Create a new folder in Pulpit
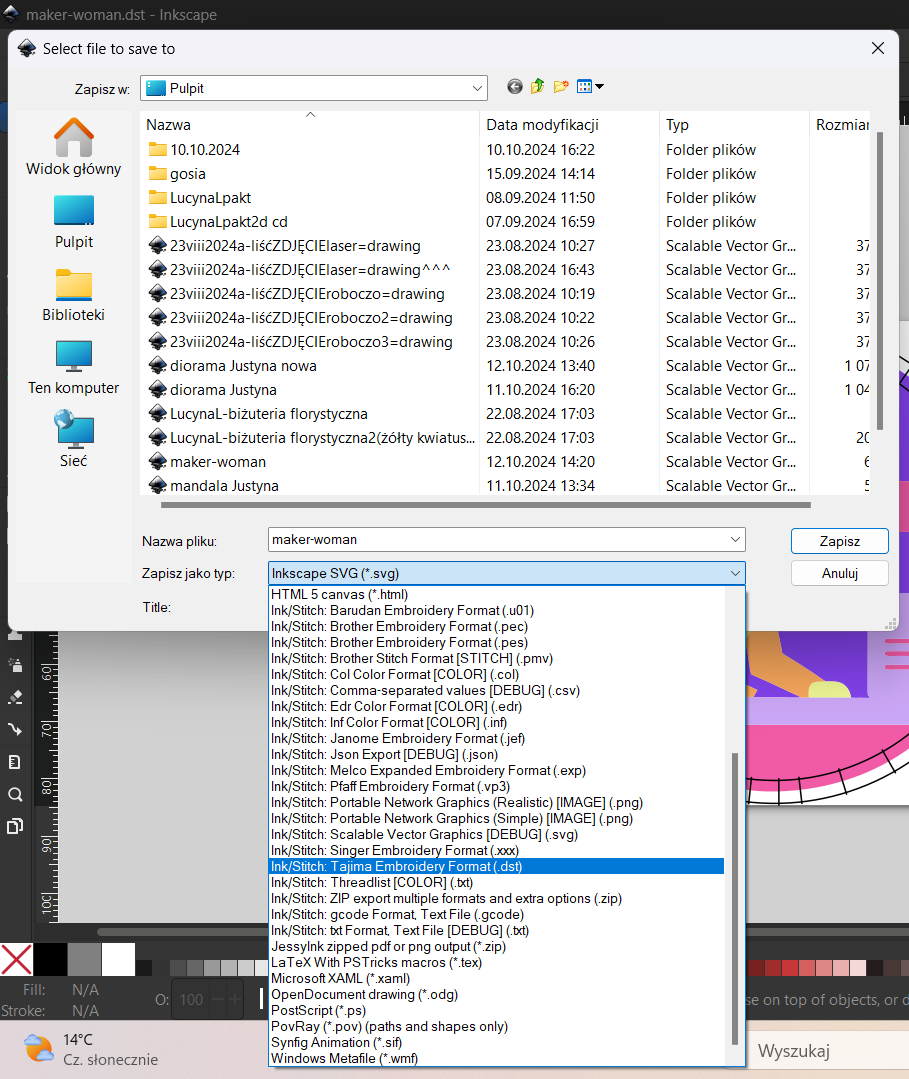Viewport: 909px width, 1079px height. (x=561, y=87)
